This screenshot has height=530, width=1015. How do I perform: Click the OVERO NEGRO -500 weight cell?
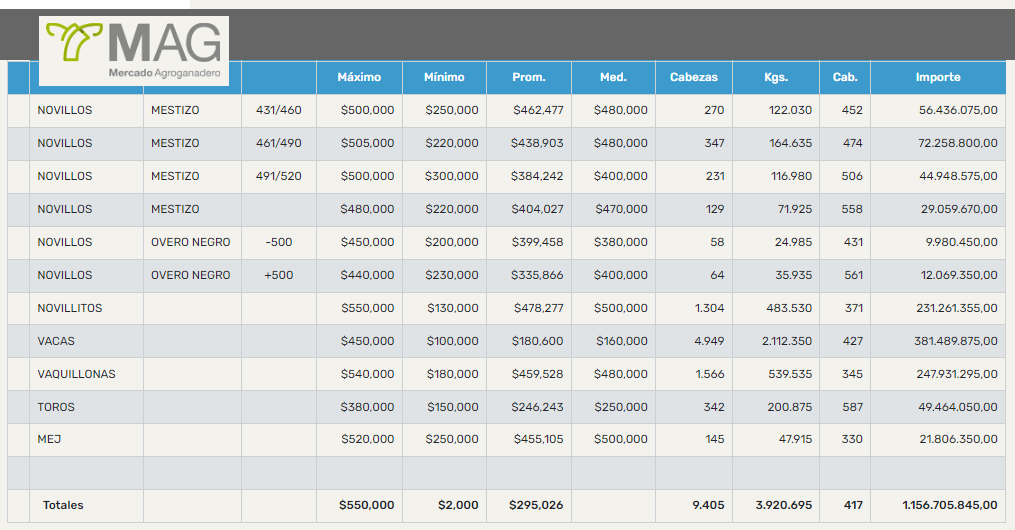coord(278,242)
